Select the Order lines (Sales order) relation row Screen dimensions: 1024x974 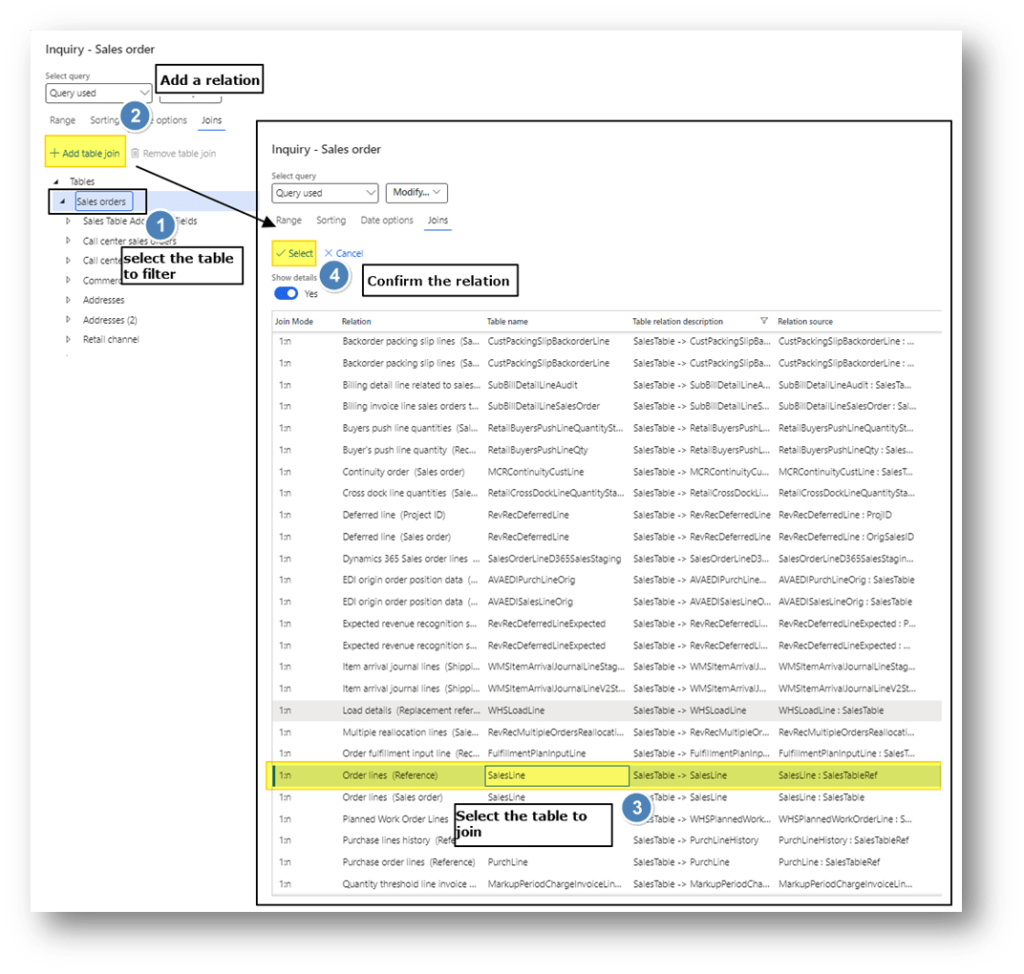point(392,797)
